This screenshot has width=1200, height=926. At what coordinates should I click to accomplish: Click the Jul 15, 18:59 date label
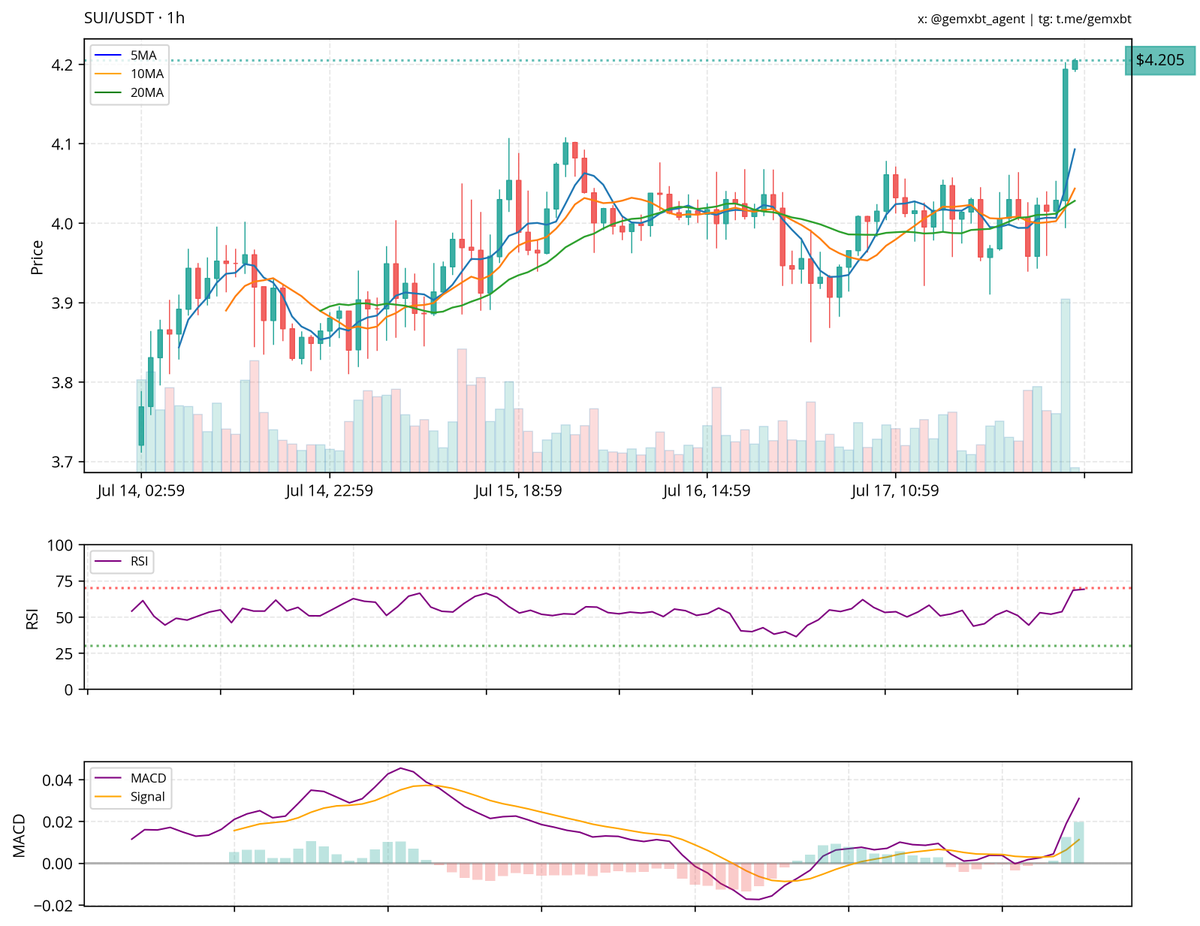pos(518,491)
